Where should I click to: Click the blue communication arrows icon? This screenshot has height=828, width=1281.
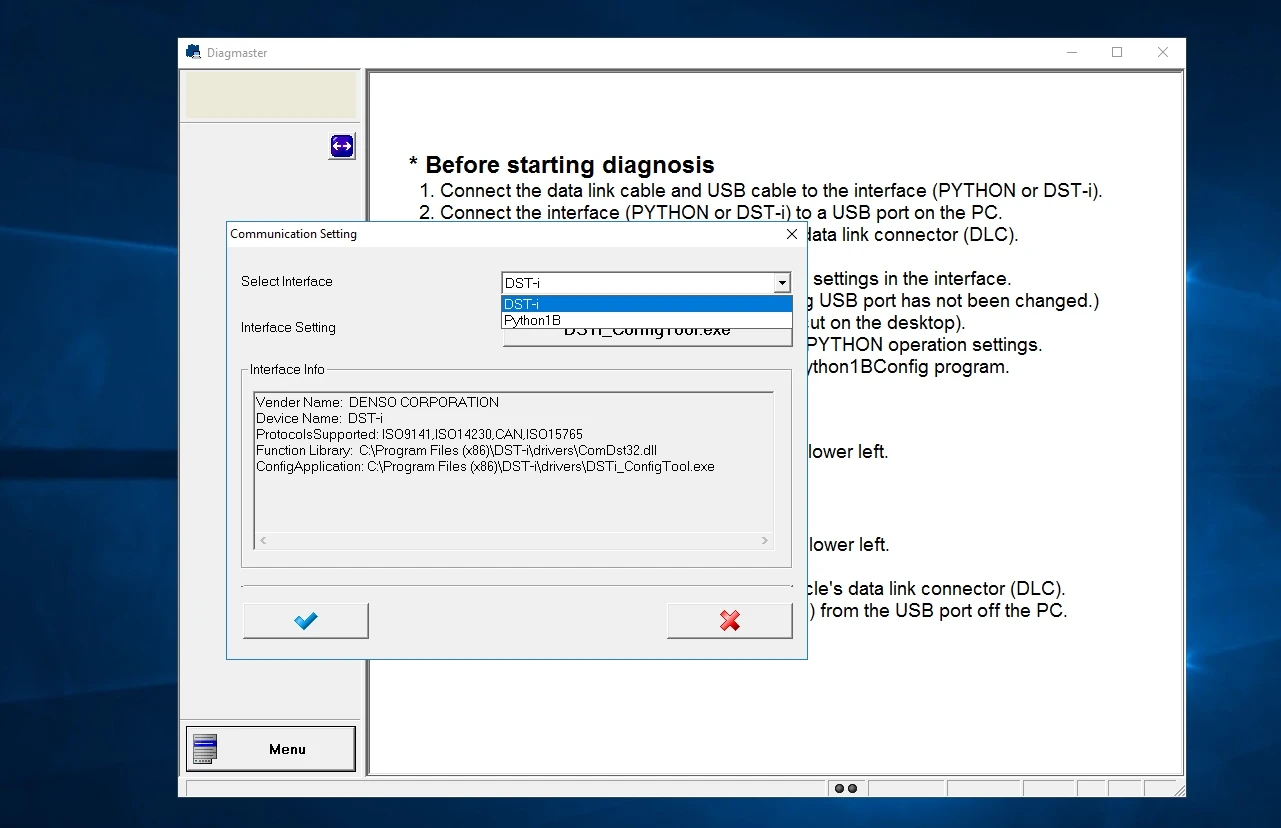pyautogui.click(x=342, y=146)
